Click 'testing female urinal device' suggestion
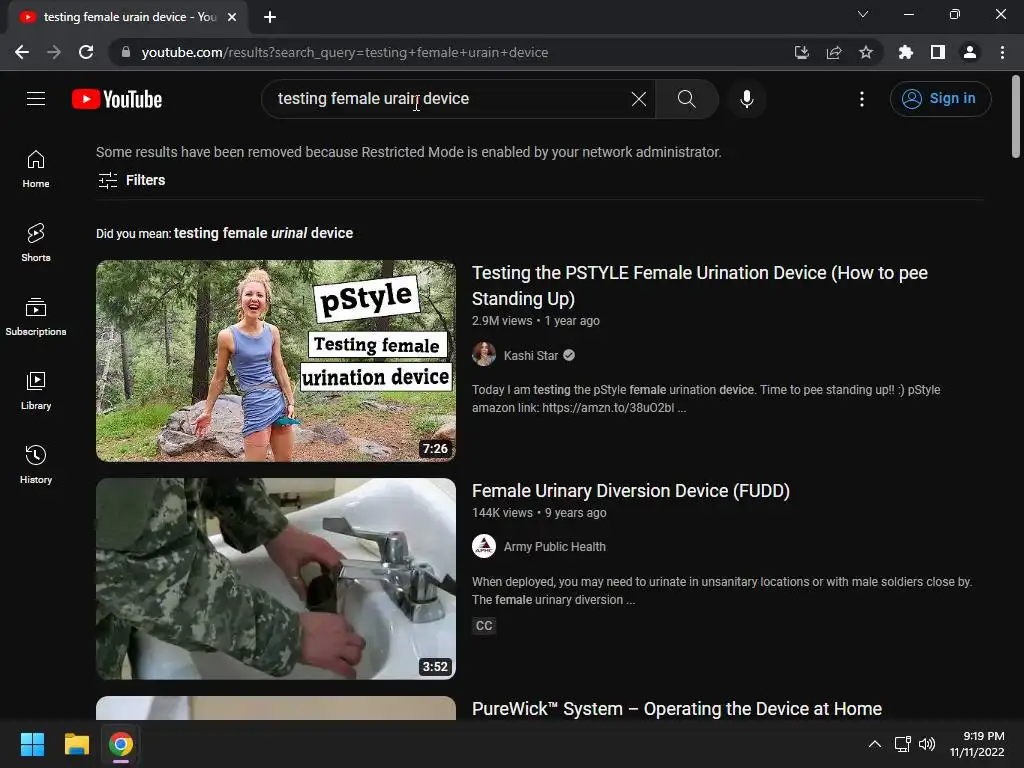 coord(263,233)
